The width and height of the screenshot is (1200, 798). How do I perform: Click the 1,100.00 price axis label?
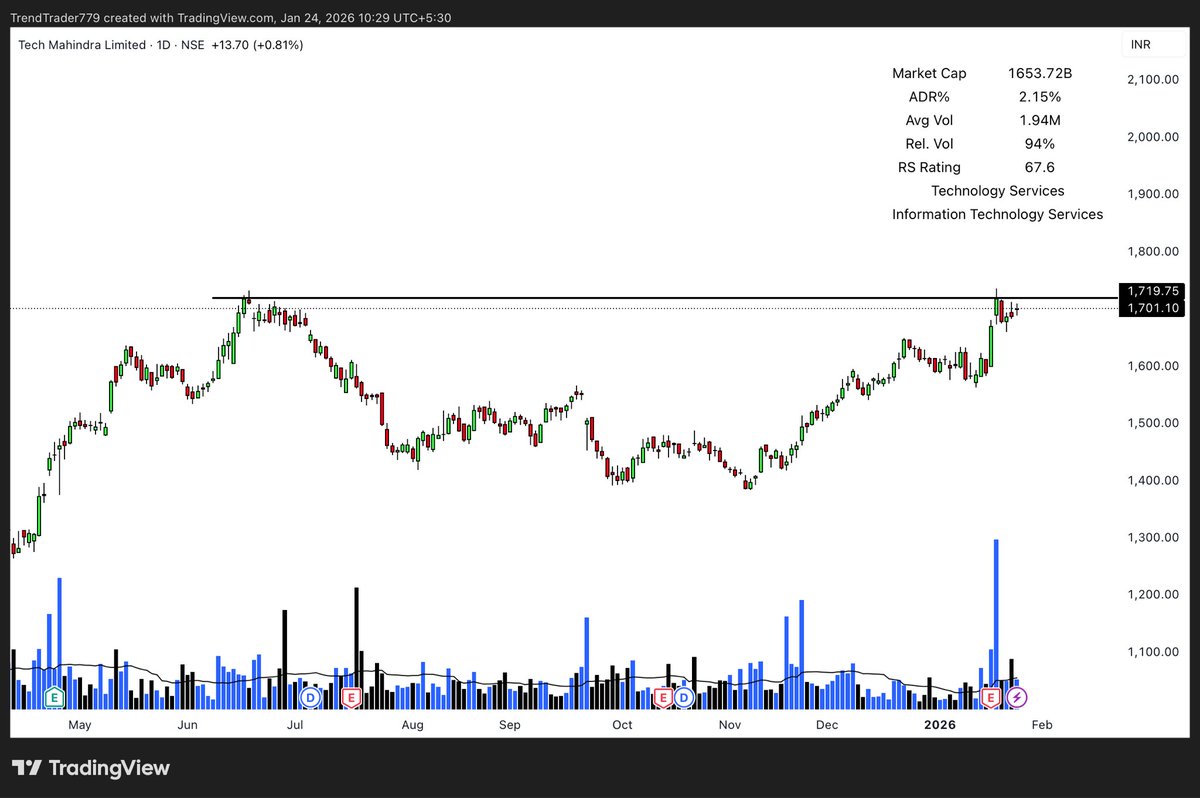coord(1155,652)
